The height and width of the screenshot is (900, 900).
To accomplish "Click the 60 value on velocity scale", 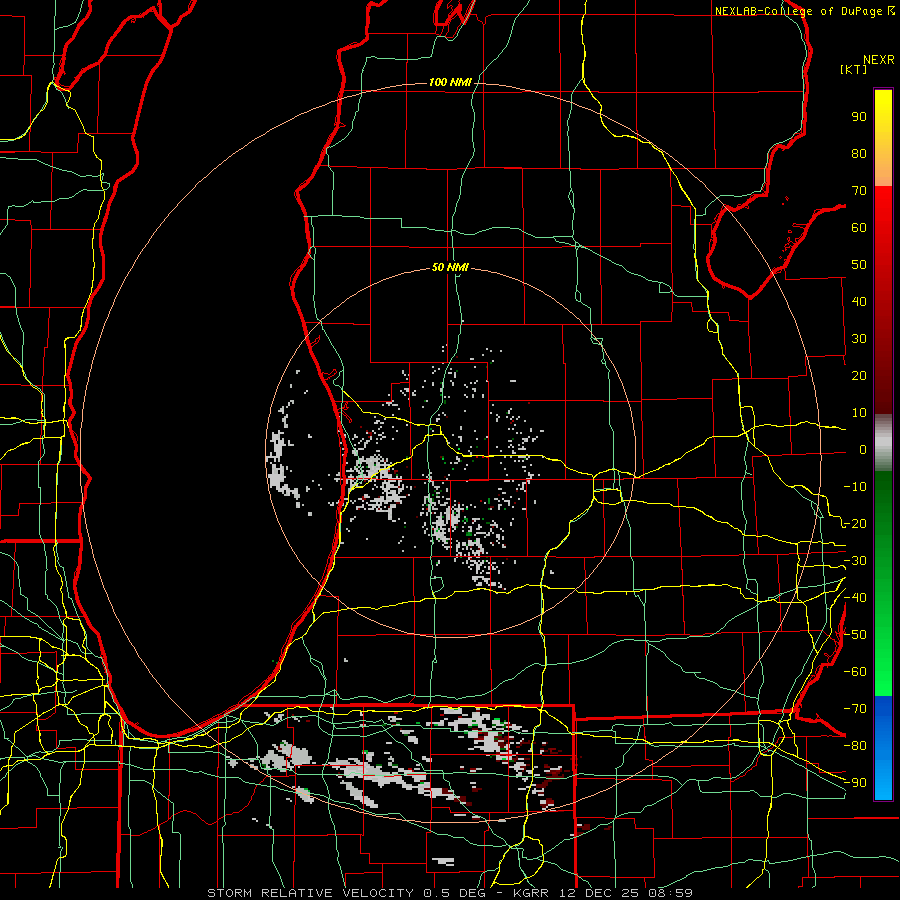I will pyautogui.click(x=859, y=228).
